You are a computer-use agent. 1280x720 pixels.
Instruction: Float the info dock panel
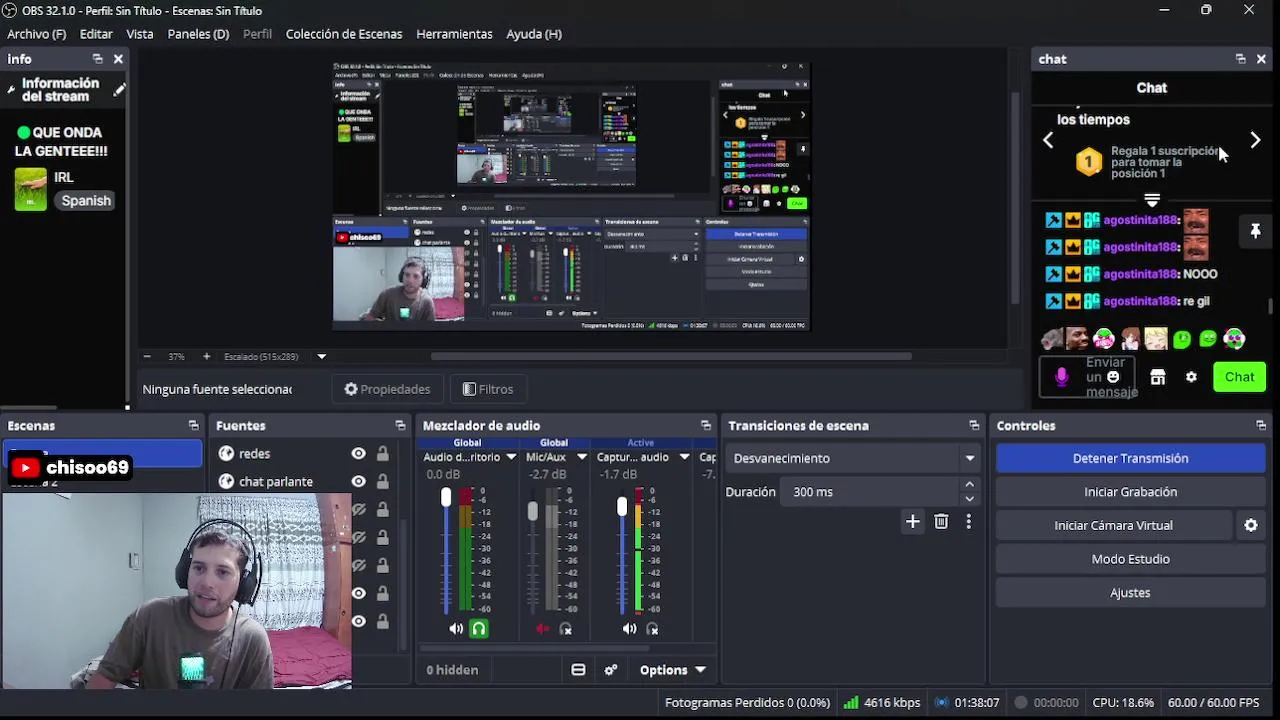pos(97,59)
